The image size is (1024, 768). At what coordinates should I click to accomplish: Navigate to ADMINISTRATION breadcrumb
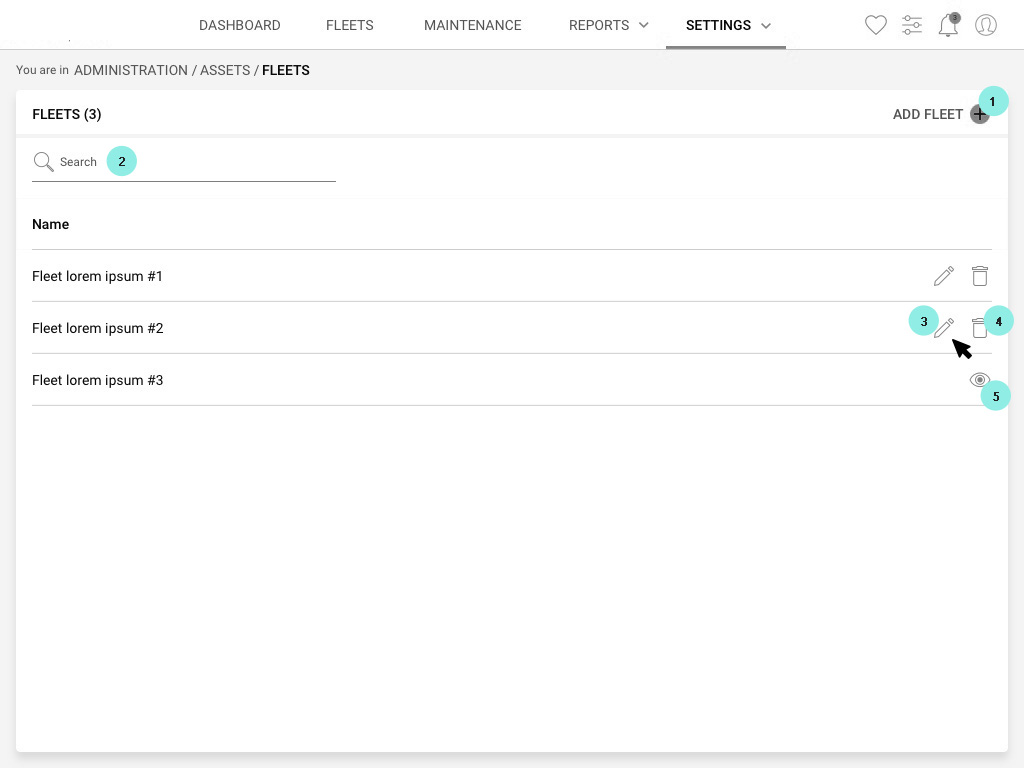tap(131, 70)
